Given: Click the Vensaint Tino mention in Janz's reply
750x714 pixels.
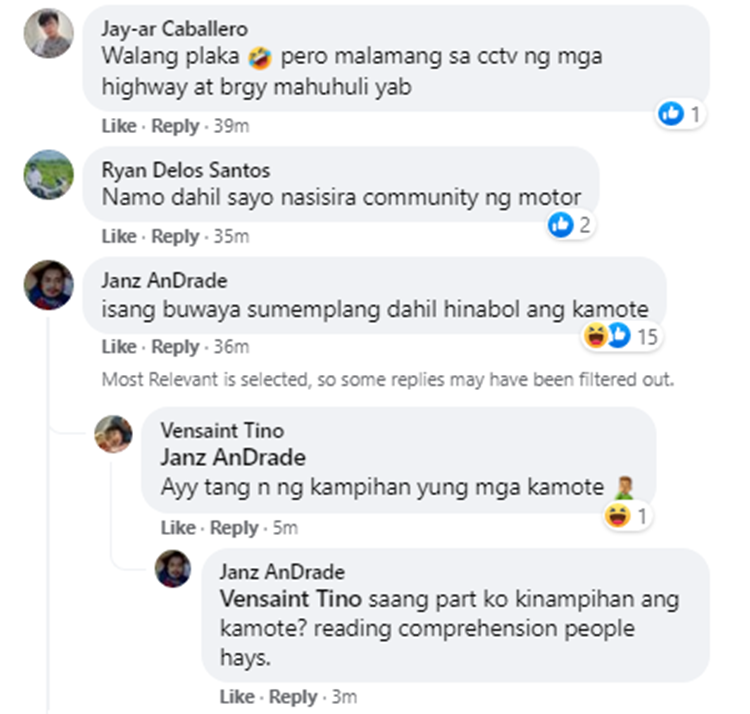Looking at the screenshot, I should (290, 599).
